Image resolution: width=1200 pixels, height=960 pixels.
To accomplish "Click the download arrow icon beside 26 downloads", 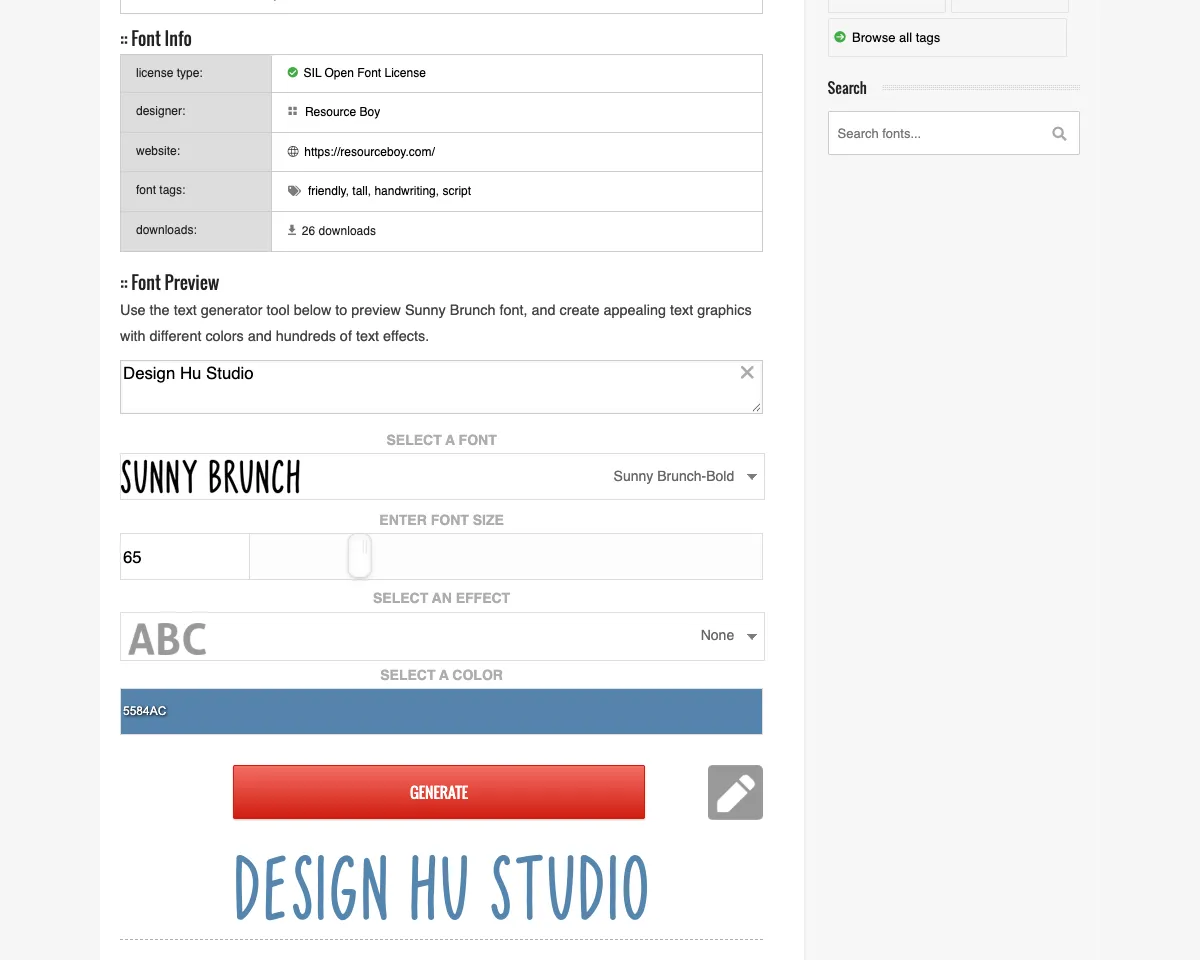I will [292, 230].
